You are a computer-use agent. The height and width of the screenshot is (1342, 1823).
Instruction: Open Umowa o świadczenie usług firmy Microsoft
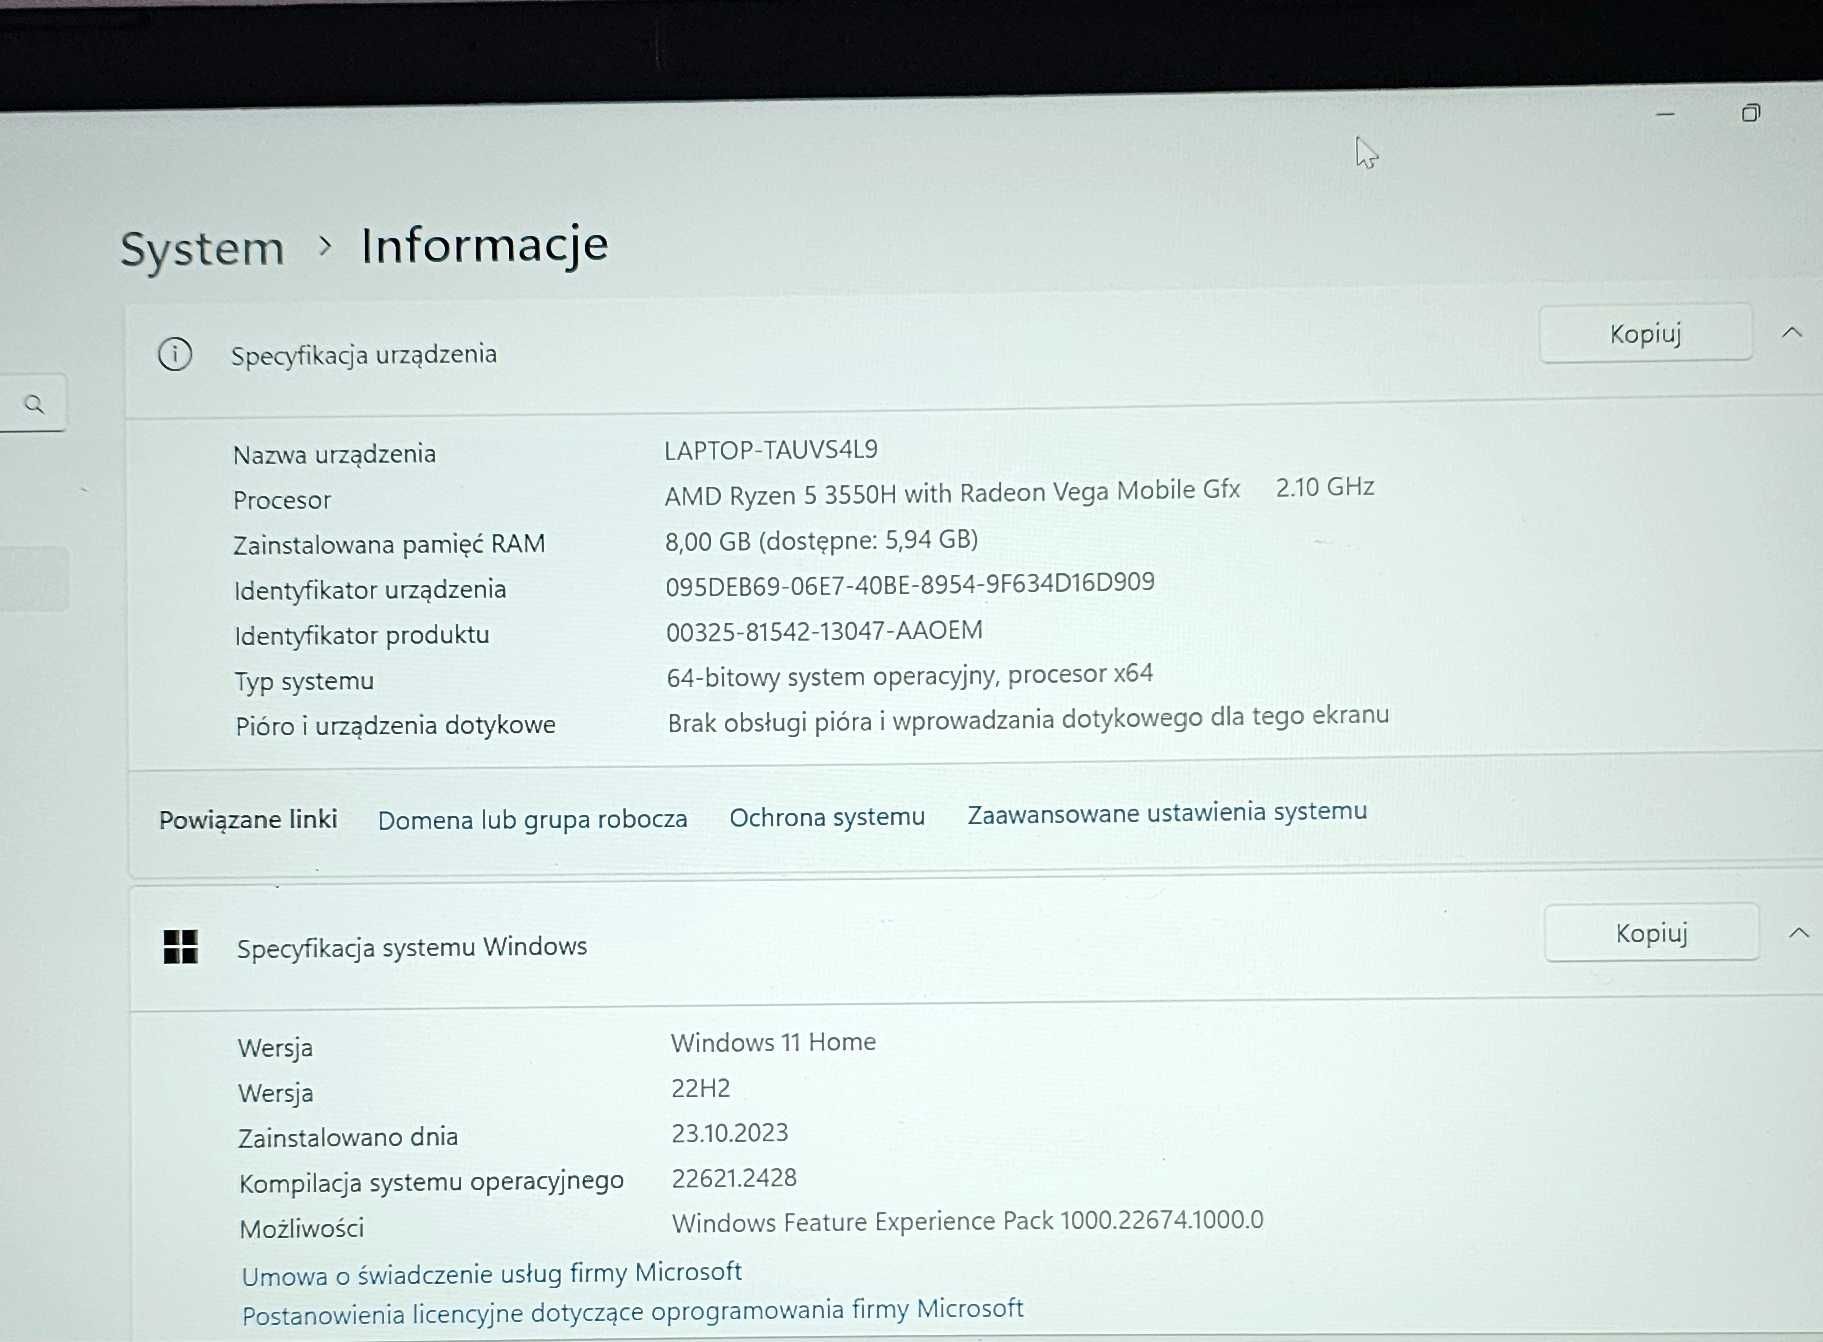[x=492, y=1274]
